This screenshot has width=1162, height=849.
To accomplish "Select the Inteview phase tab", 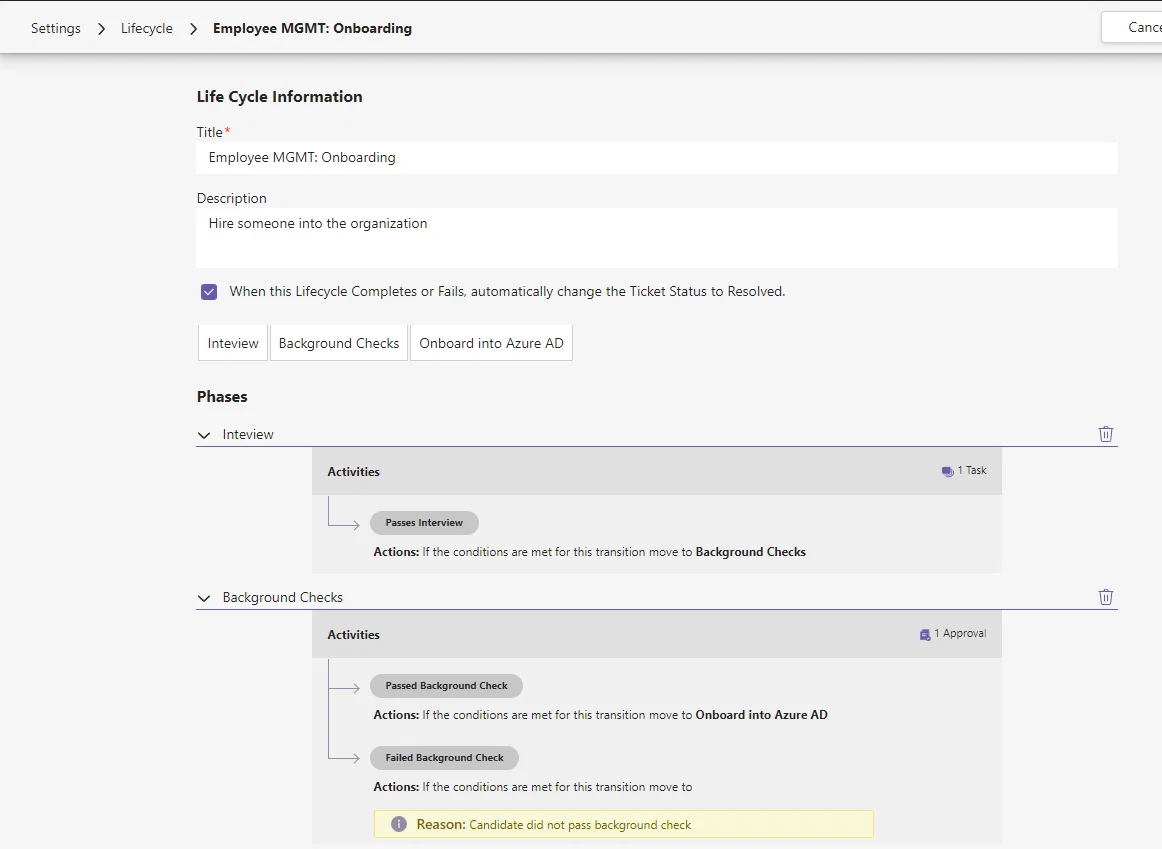I will coord(233,343).
